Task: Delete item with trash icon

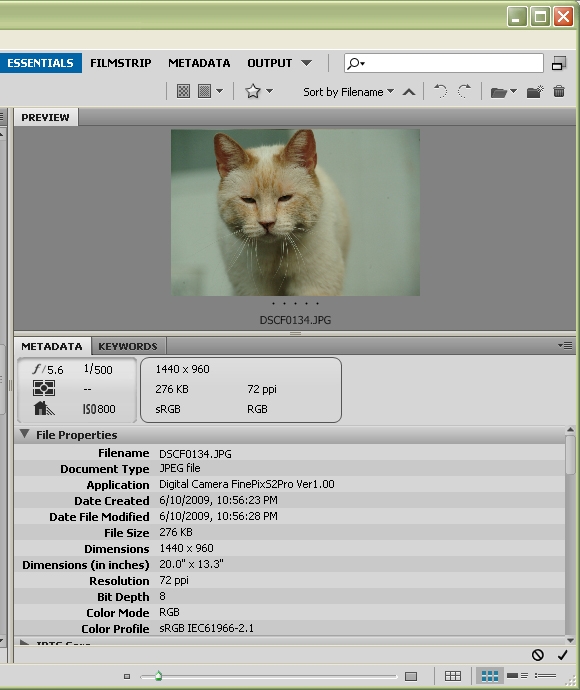Action: (x=559, y=92)
